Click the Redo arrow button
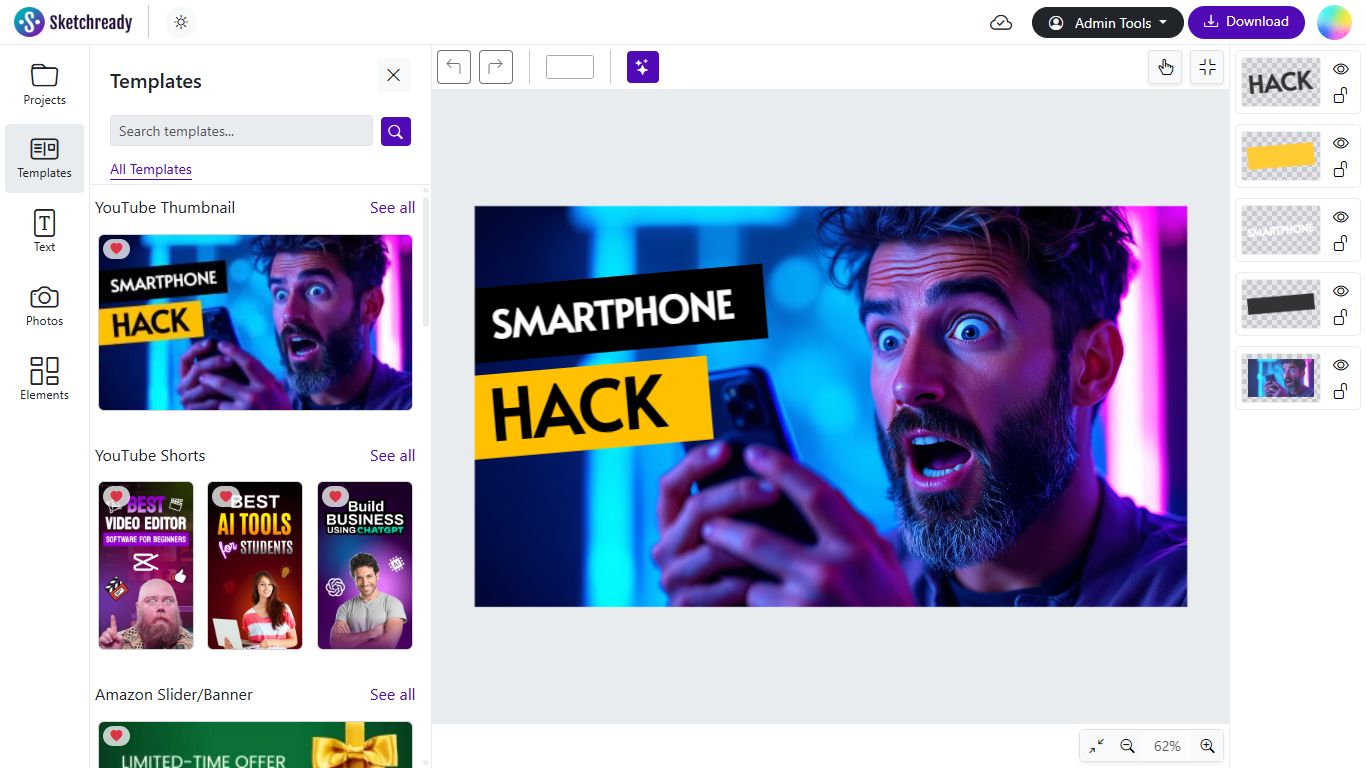The width and height of the screenshot is (1366, 768). pyautogui.click(x=496, y=67)
